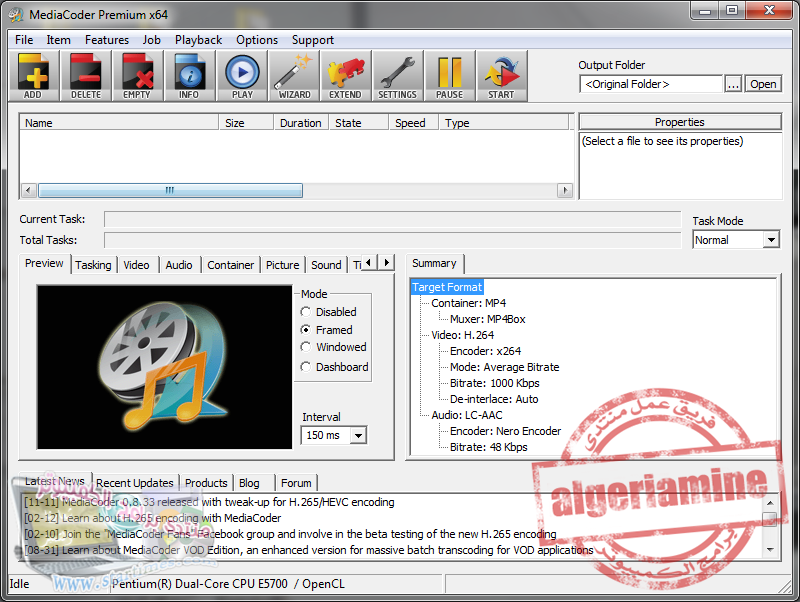Click file list scroll right arrow
Viewport: 800px width, 602px height.
[564, 190]
